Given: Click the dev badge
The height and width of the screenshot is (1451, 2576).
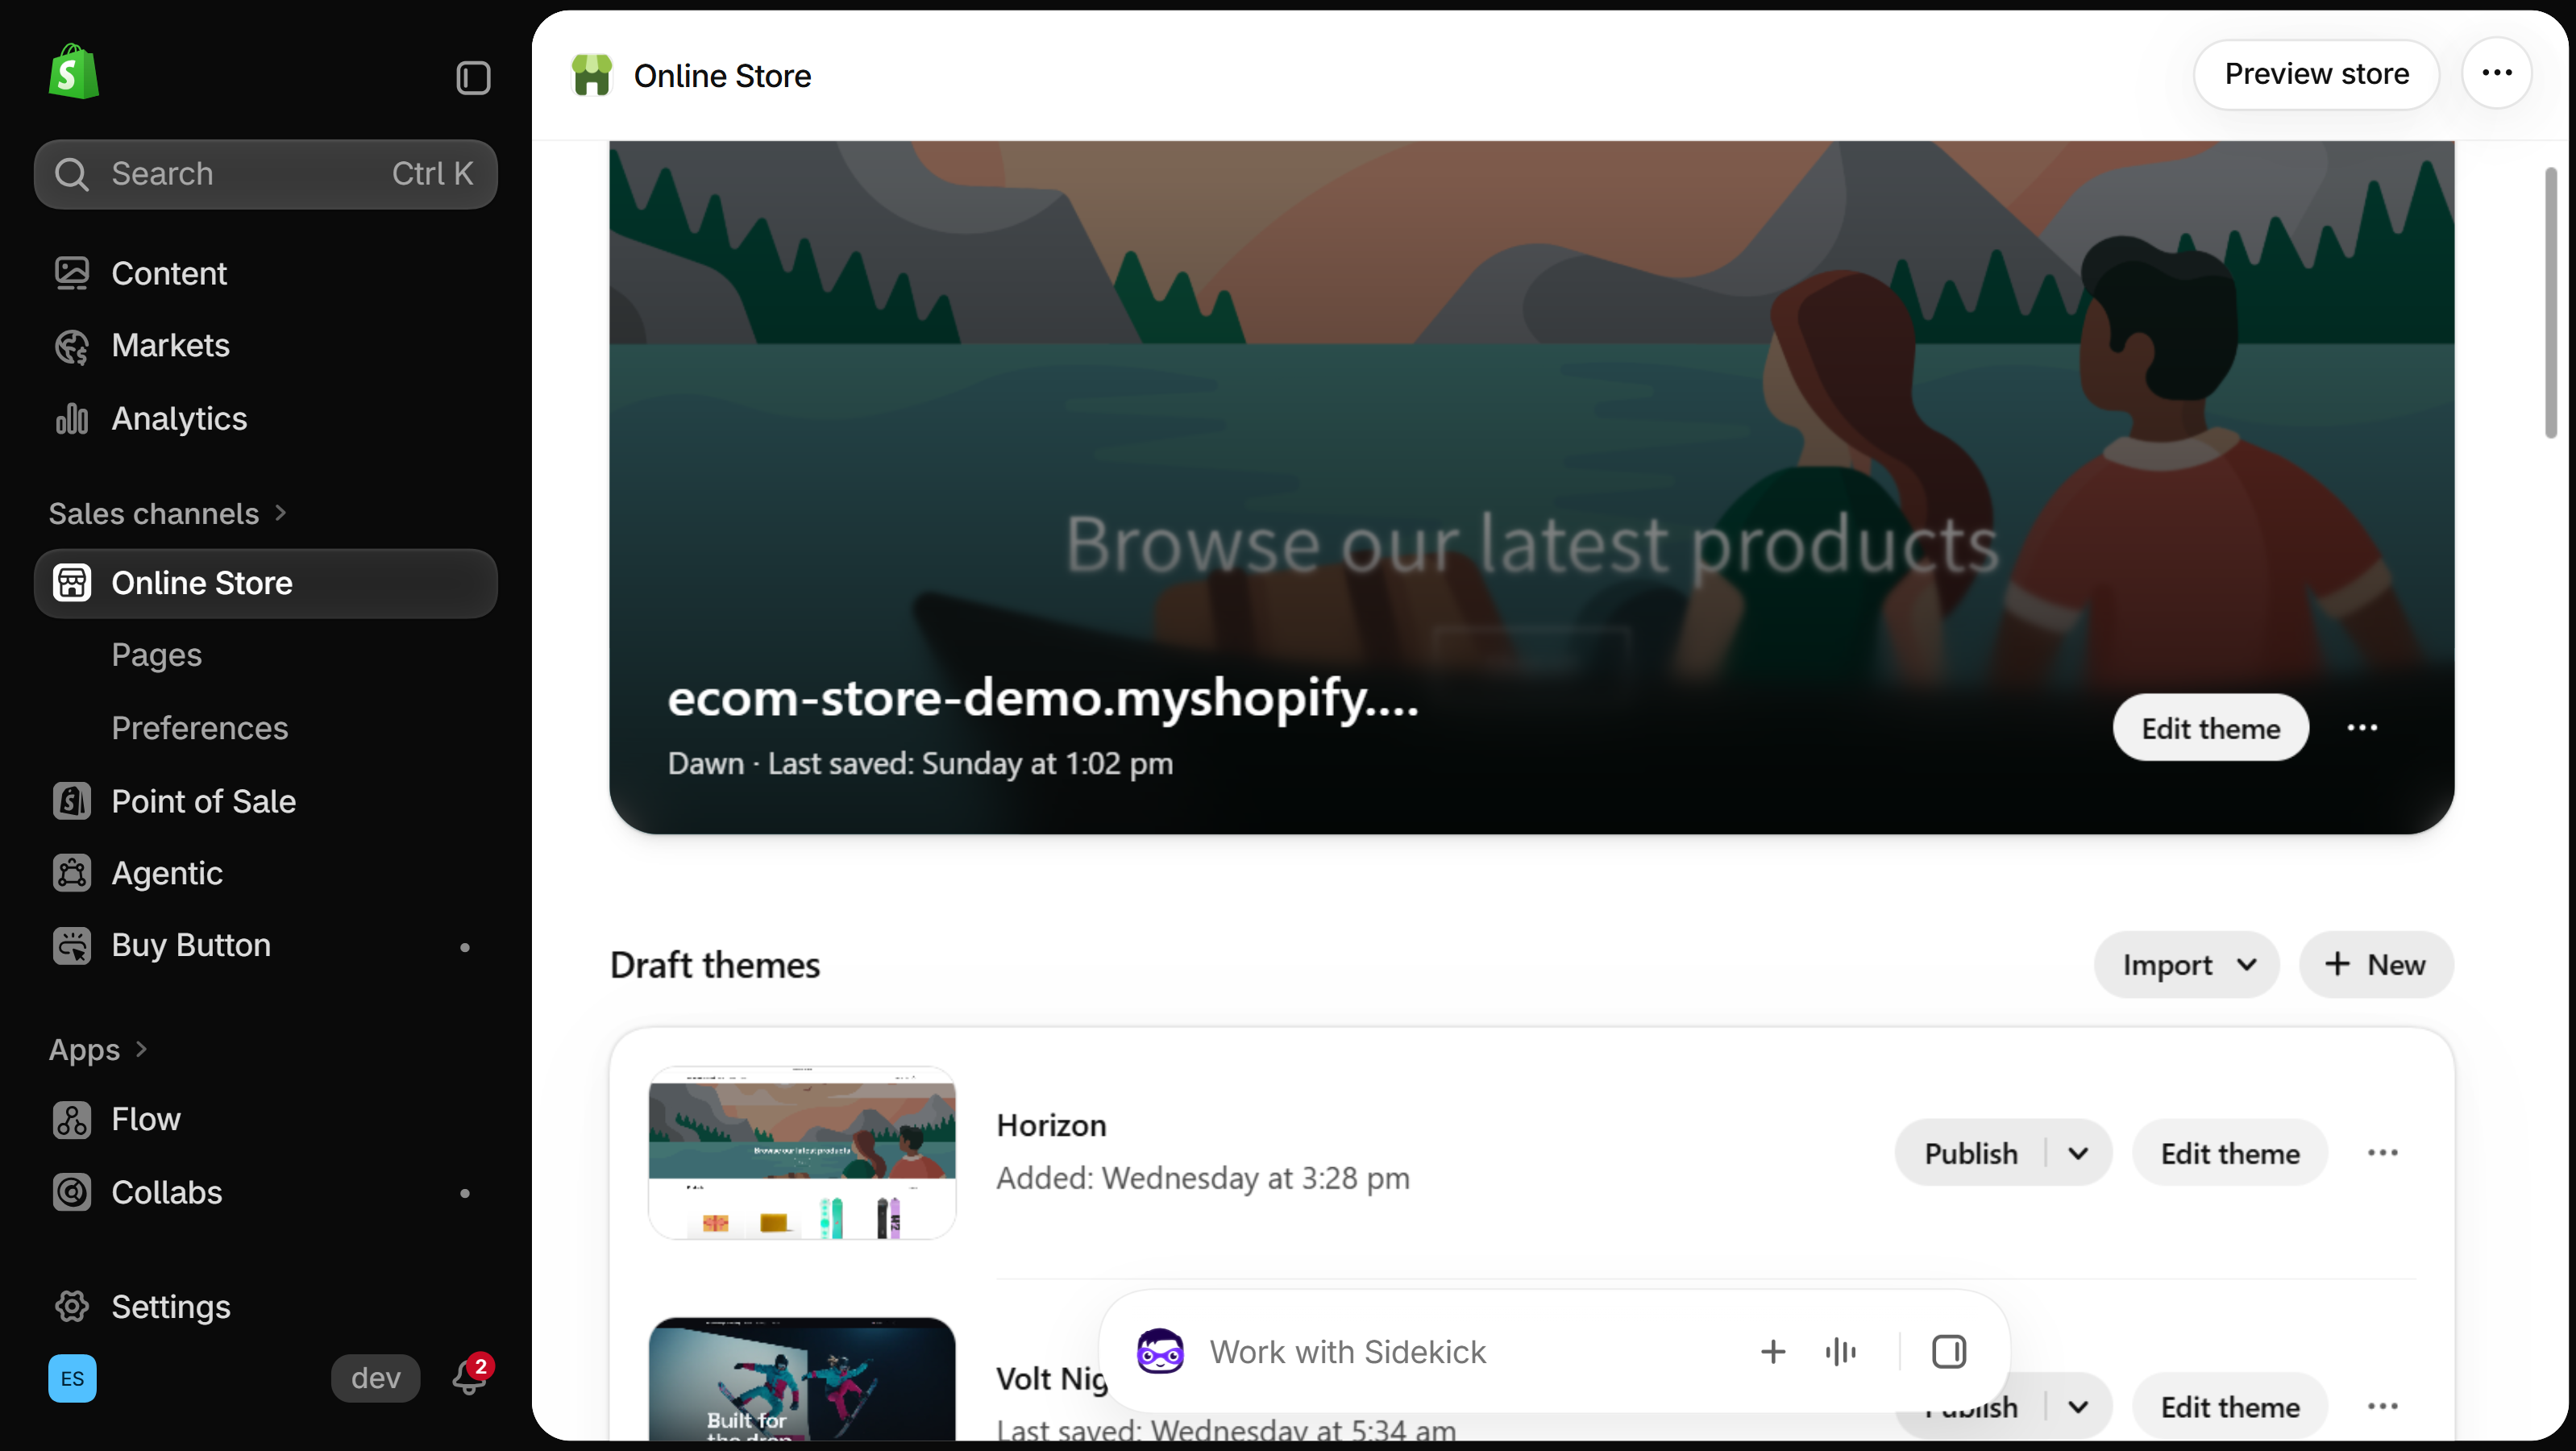Looking at the screenshot, I should (x=376, y=1378).
